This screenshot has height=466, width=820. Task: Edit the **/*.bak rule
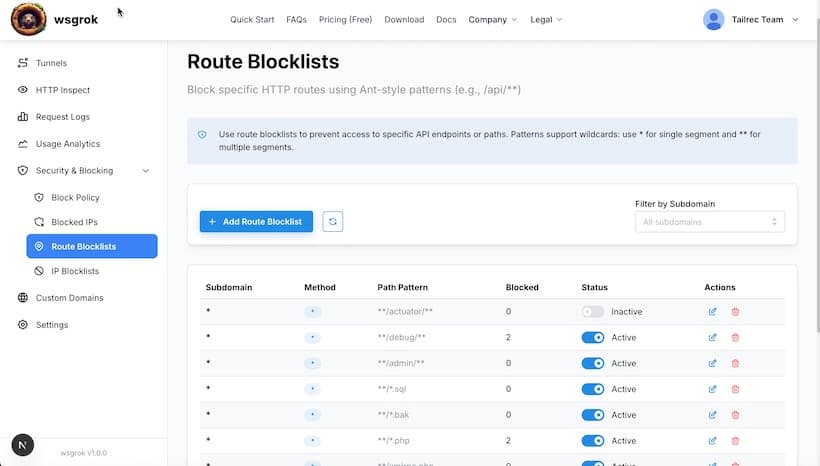[x=712, y=415]
